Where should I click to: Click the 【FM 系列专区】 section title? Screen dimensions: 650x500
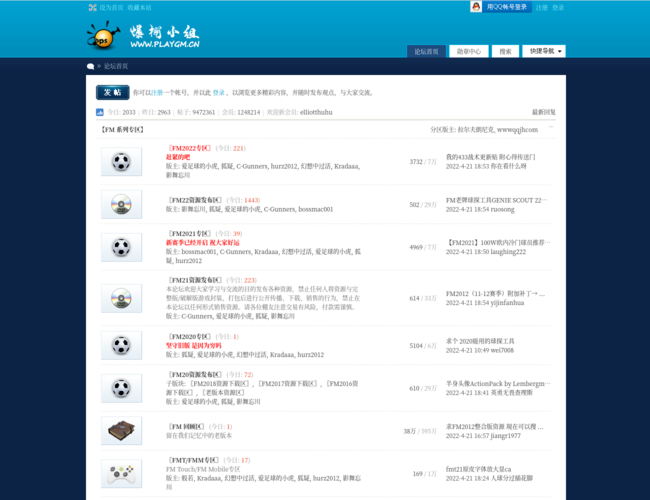click(122, 130)
